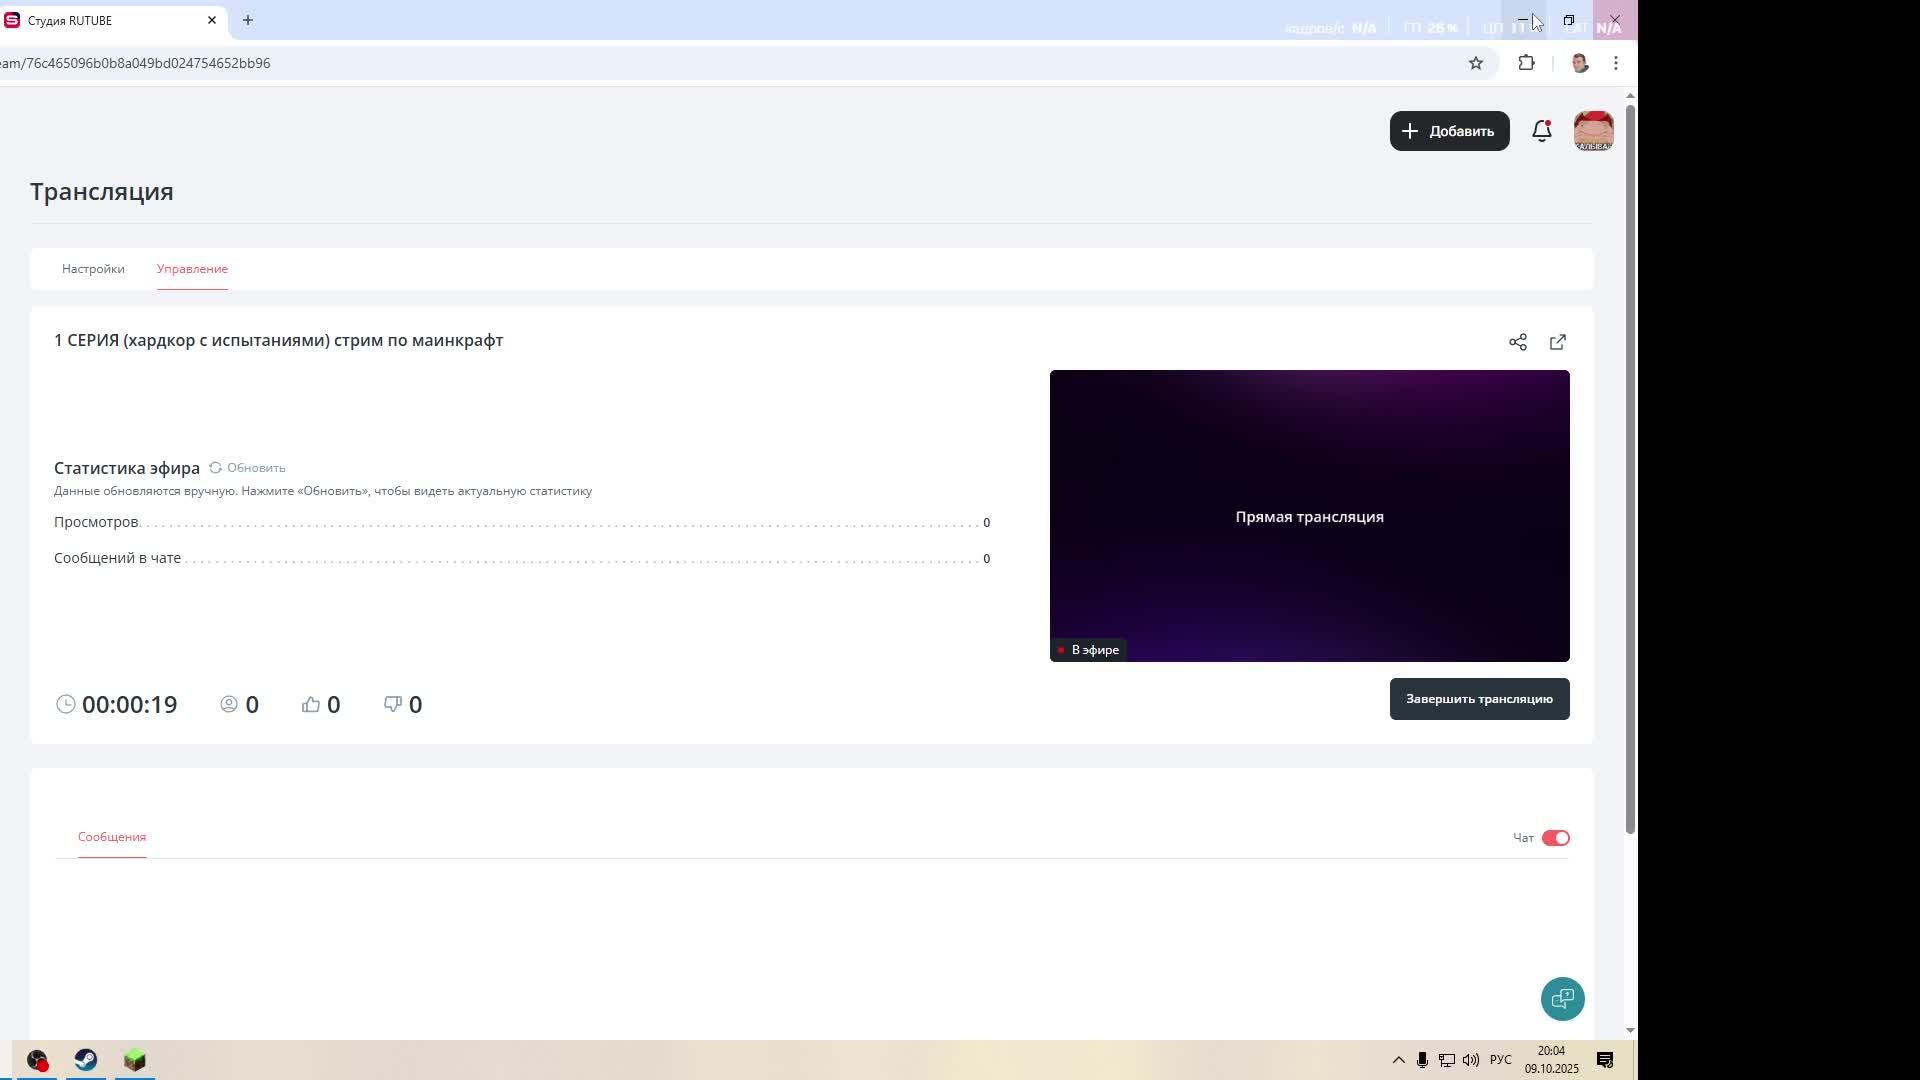
Task: Click Завершить трансляцию button
Action: pos(1479,699)
